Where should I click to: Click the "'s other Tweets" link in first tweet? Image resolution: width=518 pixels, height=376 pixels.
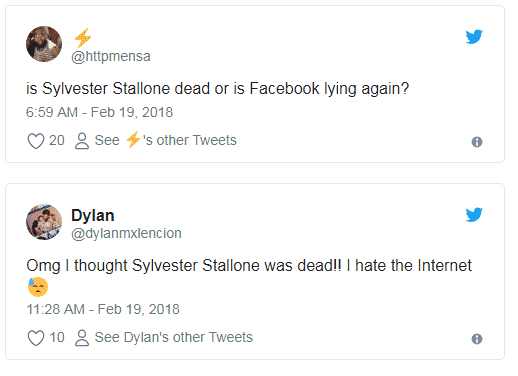tap(190, 140)
